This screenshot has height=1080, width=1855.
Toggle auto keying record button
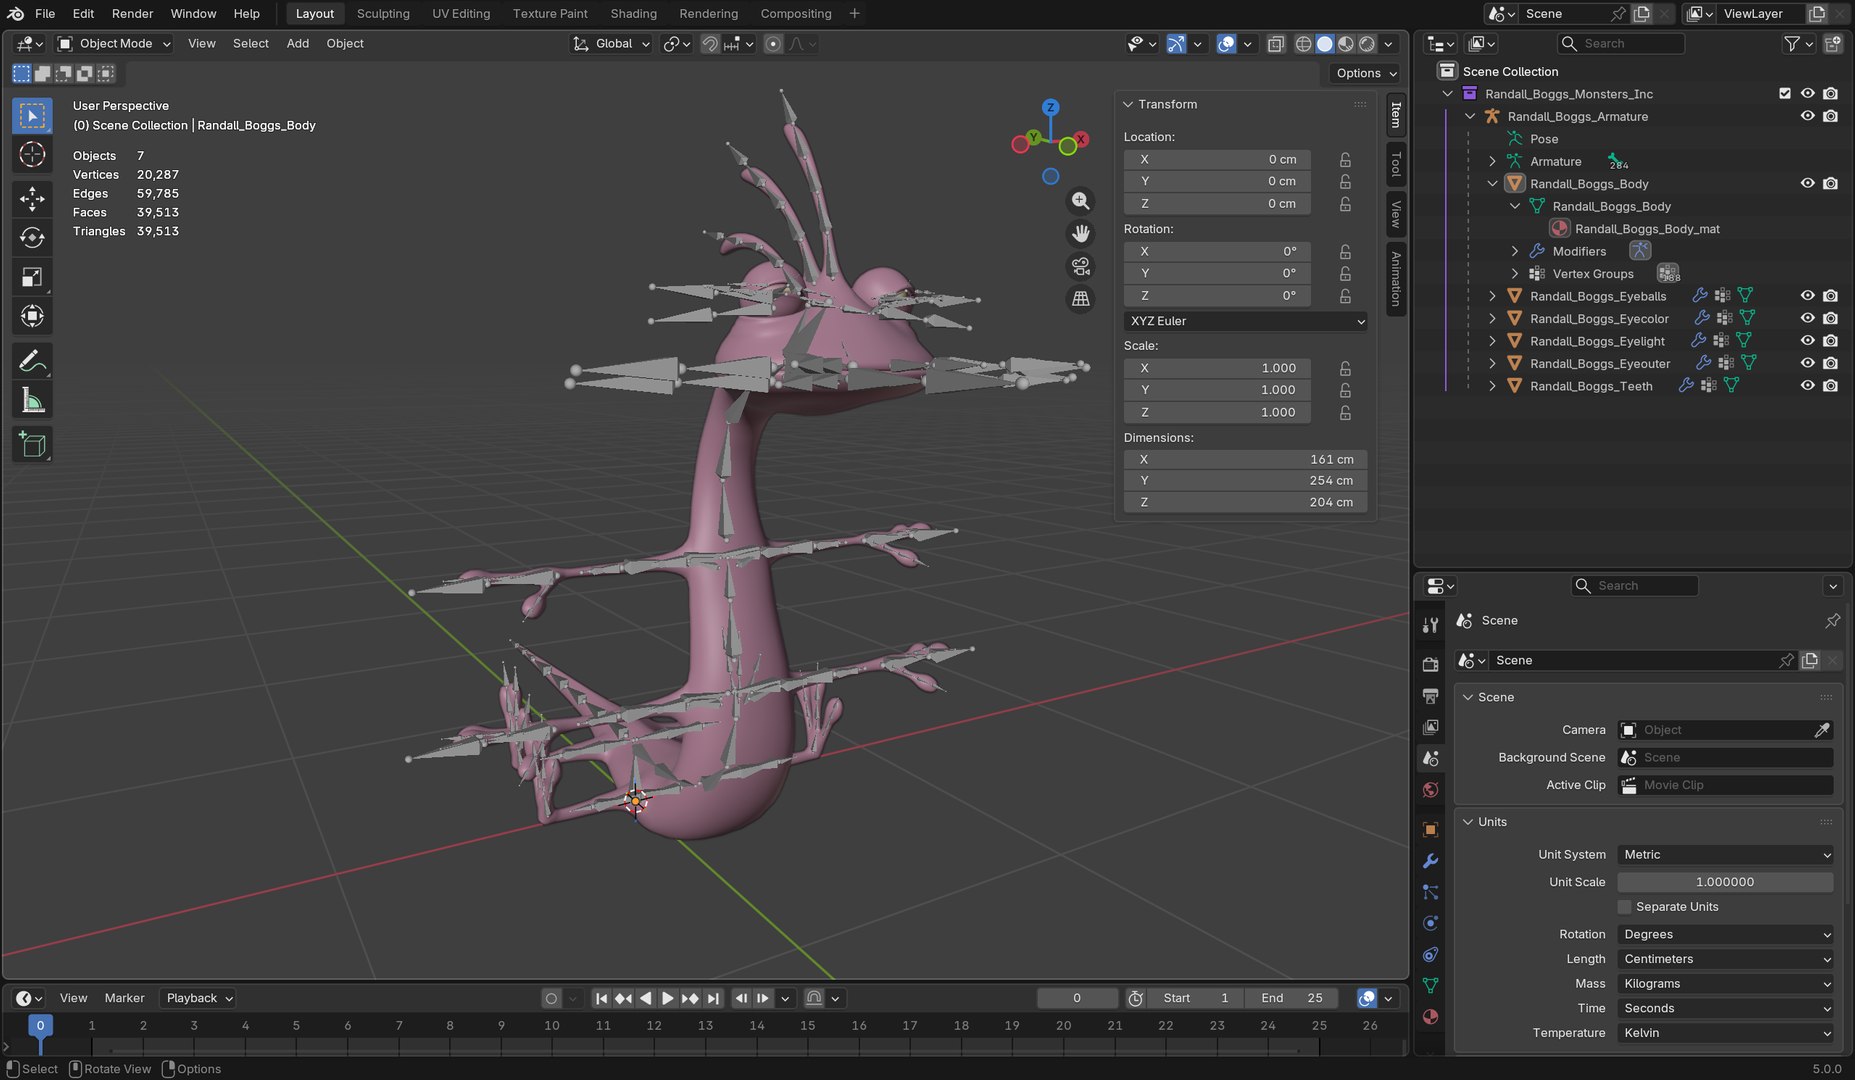pyautogui.click(x=551, y=998)
